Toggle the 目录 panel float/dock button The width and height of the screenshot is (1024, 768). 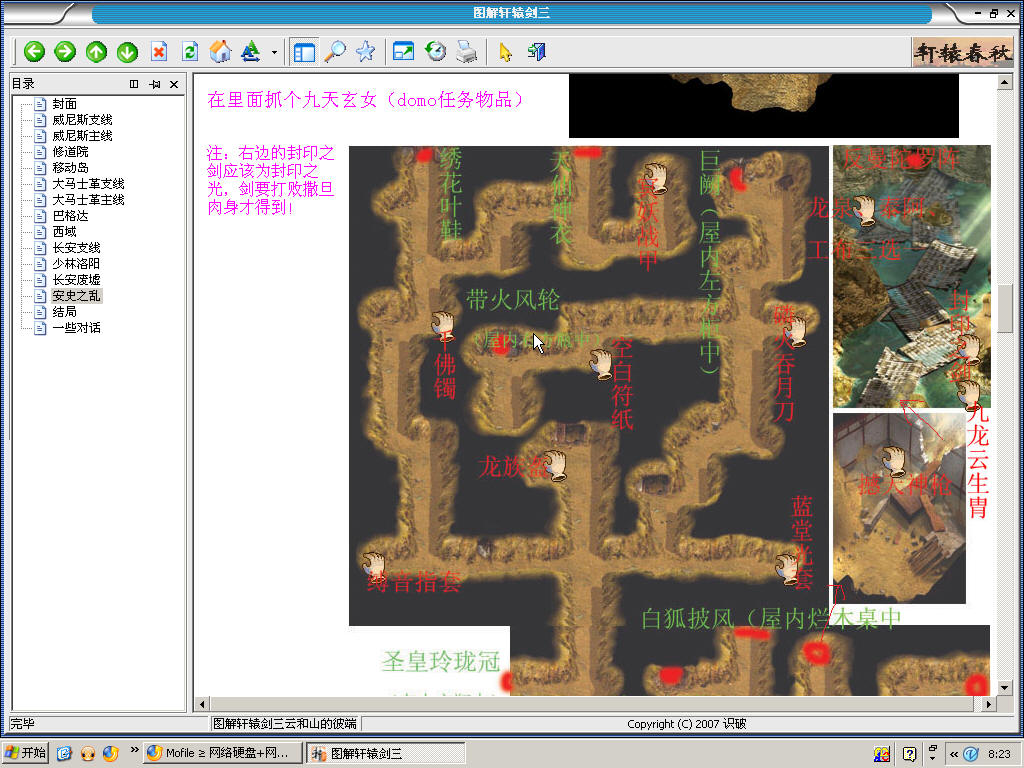coord(134,84)
